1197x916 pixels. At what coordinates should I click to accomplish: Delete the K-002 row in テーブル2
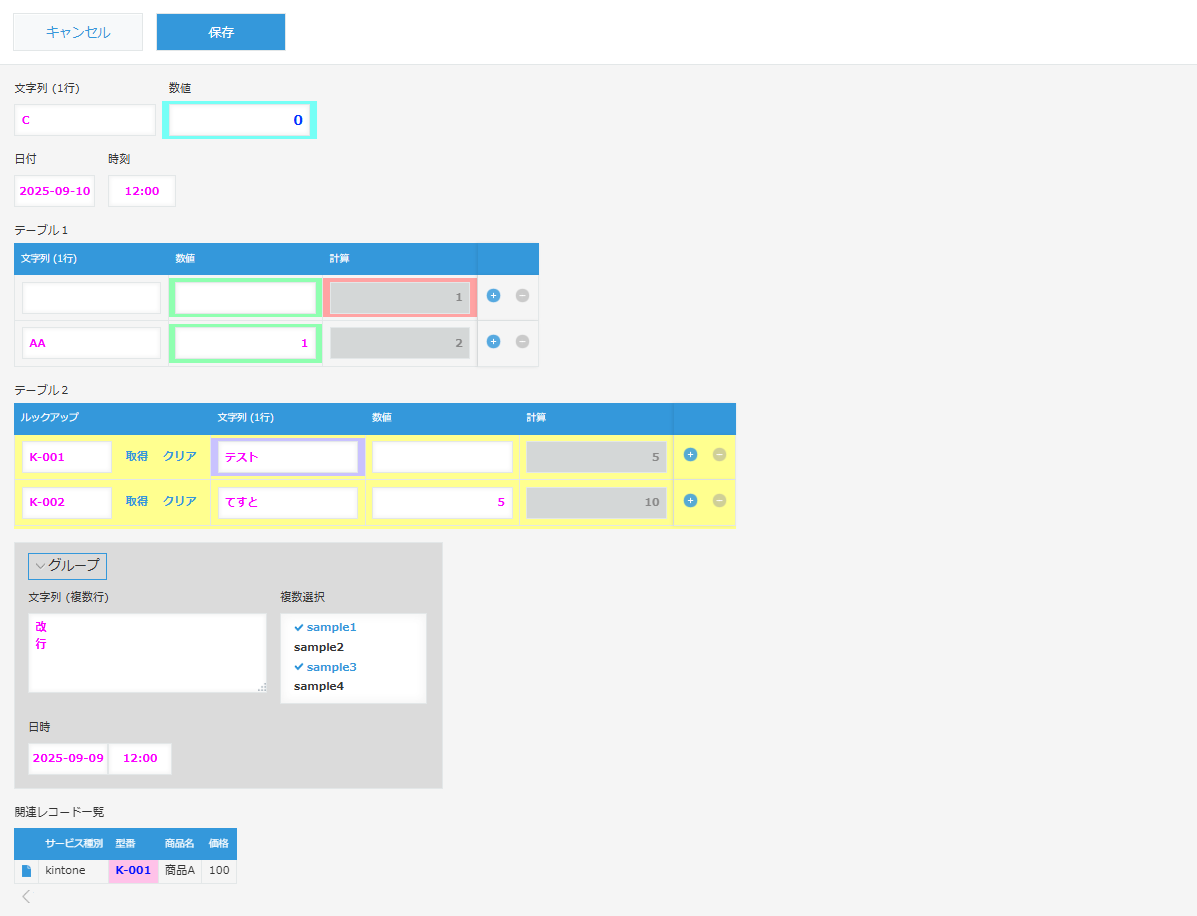719,501
